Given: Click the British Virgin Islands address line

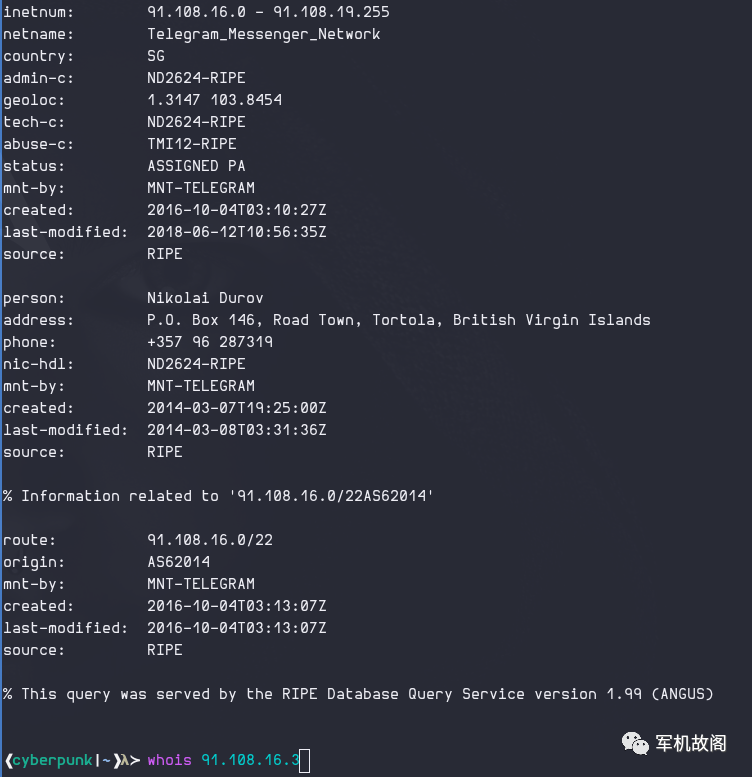Looking at the screenshot, I should (x=399, y=320).
